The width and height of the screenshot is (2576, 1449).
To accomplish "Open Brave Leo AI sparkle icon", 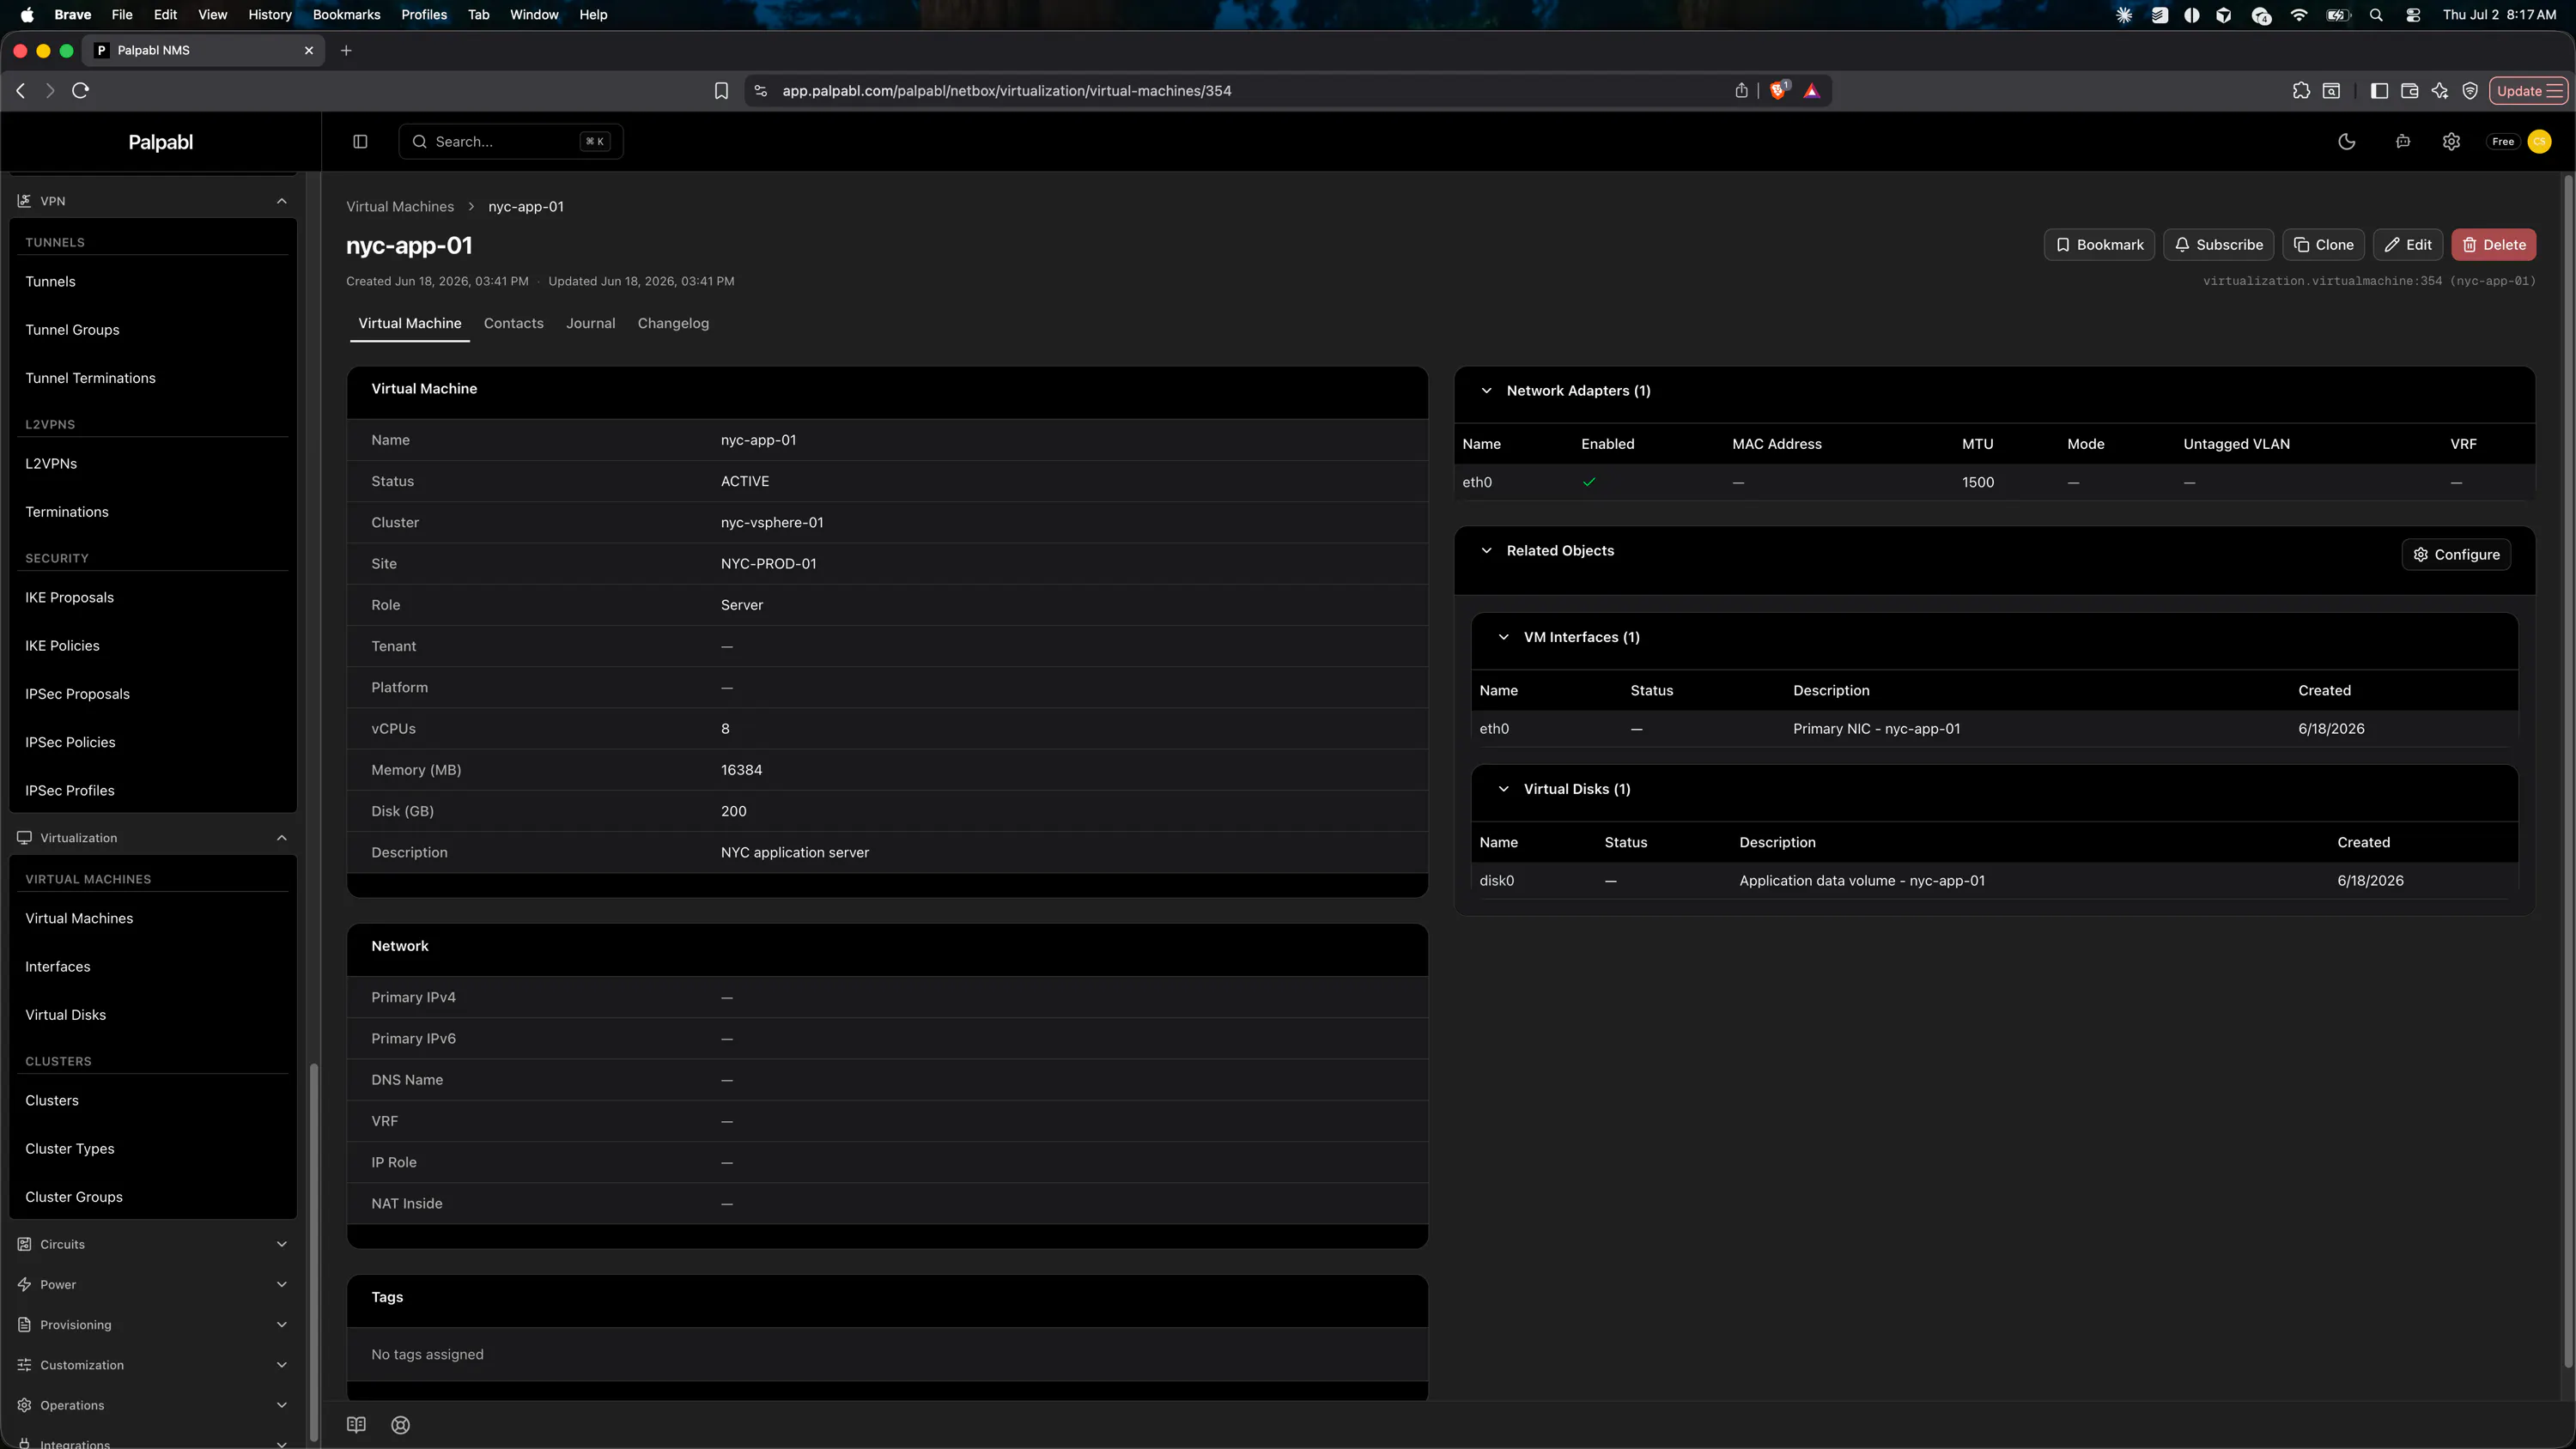I will pyautogui.click(x=2440, y=91).
